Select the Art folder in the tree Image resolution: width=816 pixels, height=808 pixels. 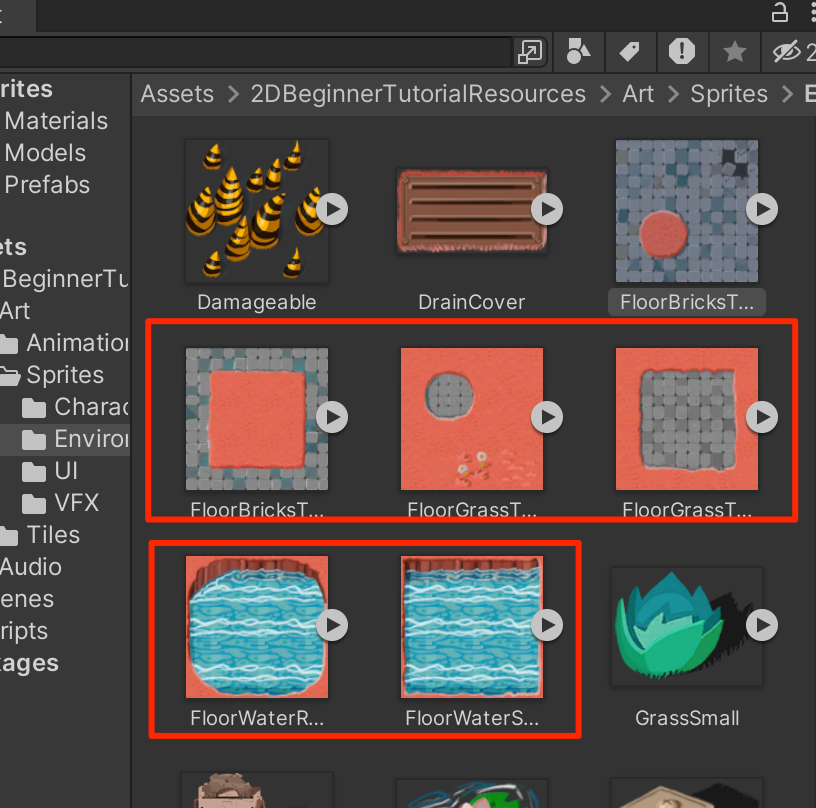click(x=15, y=311)
